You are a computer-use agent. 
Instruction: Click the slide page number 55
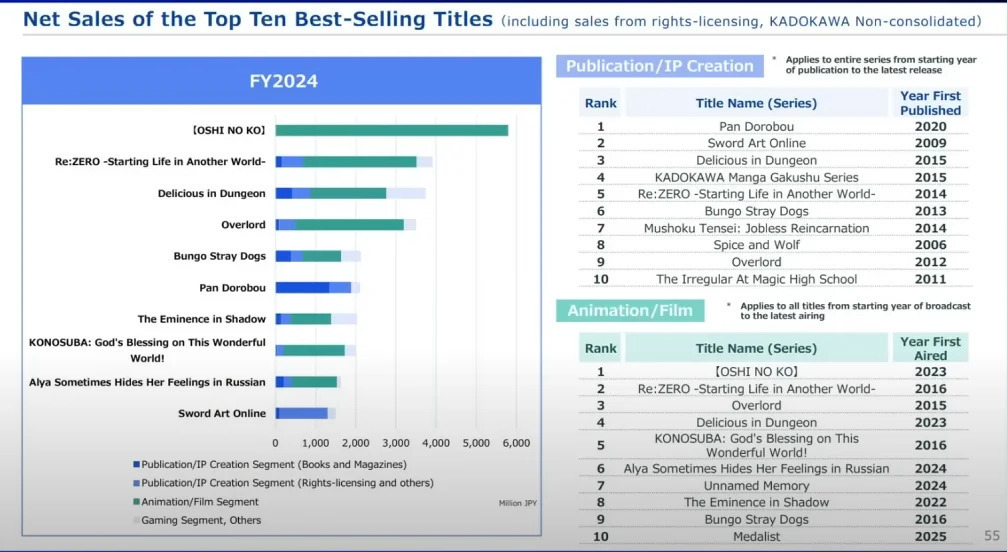992,536
